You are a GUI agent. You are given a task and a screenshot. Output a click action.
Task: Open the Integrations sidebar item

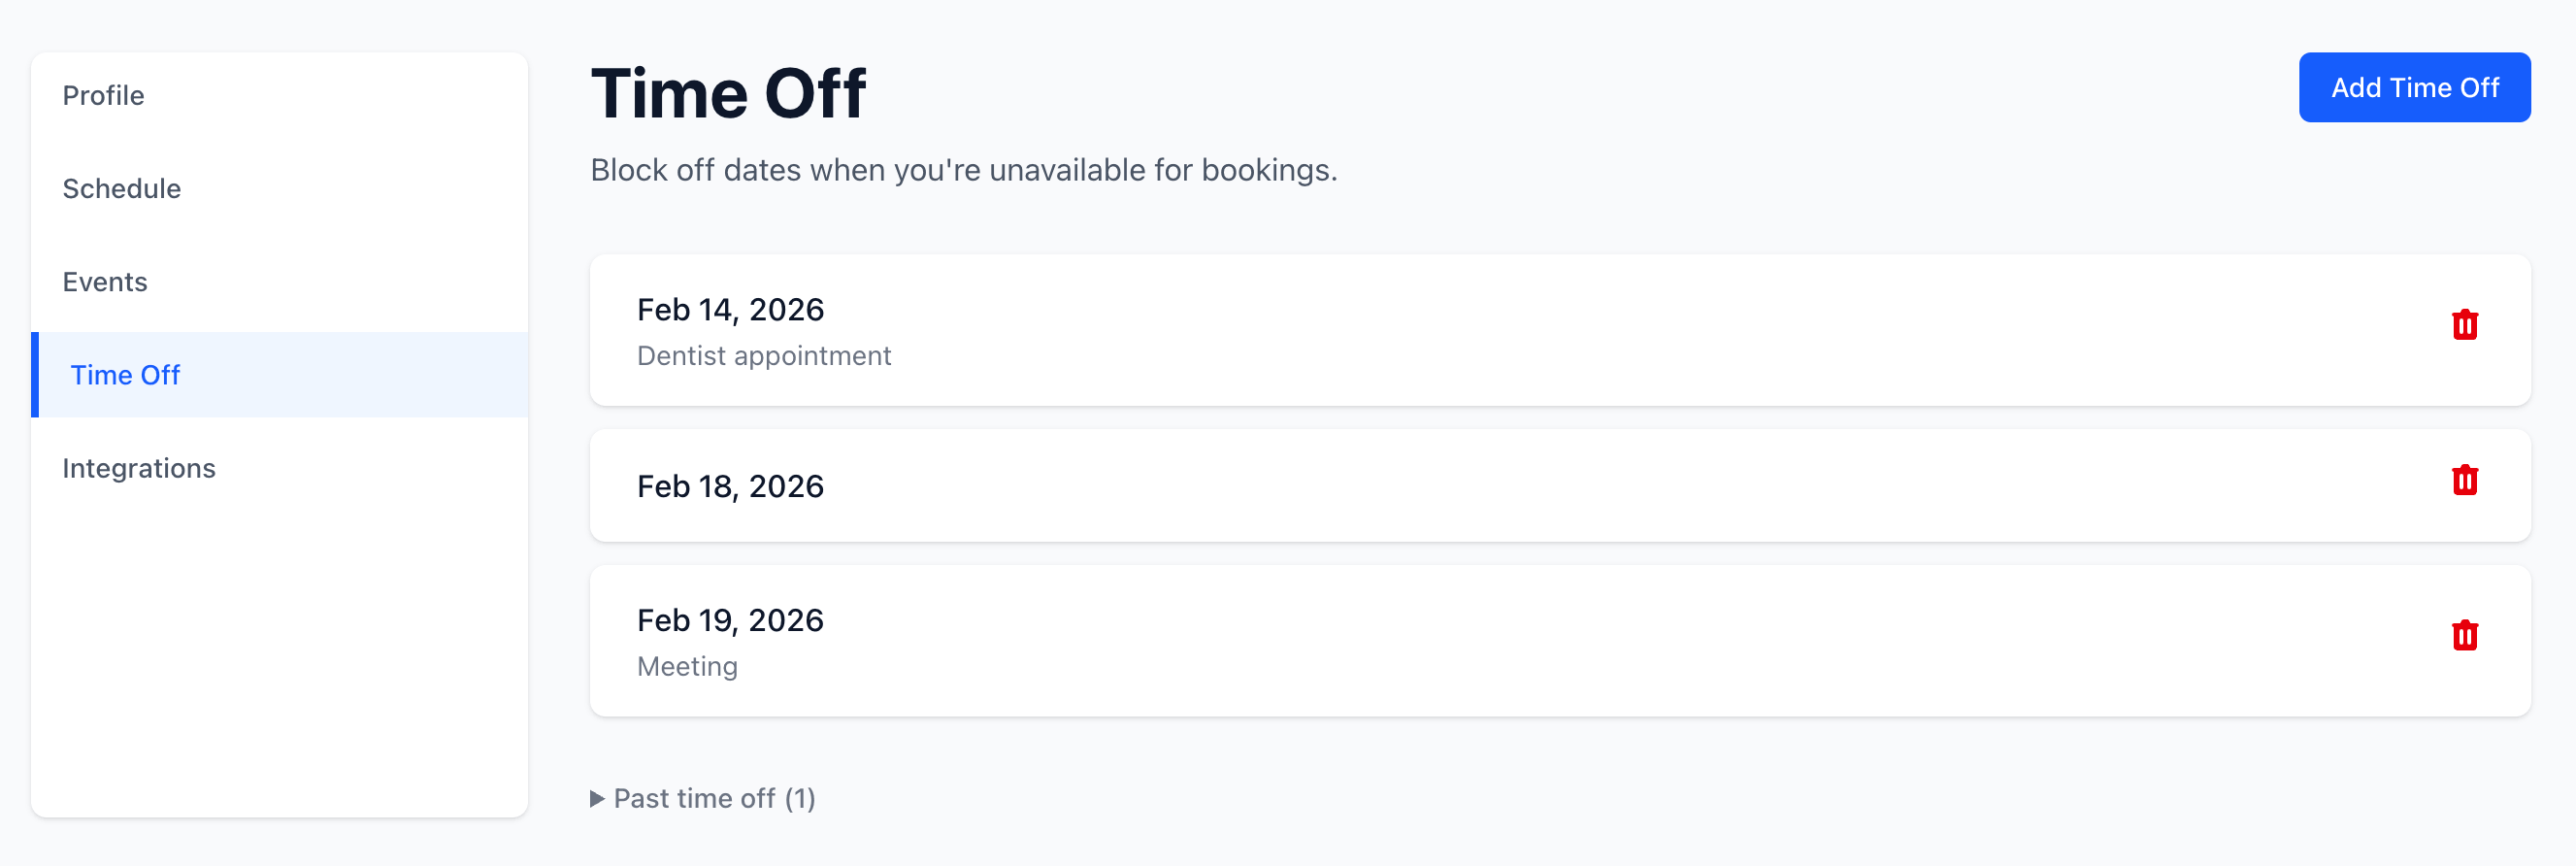(x=138, y=468)
